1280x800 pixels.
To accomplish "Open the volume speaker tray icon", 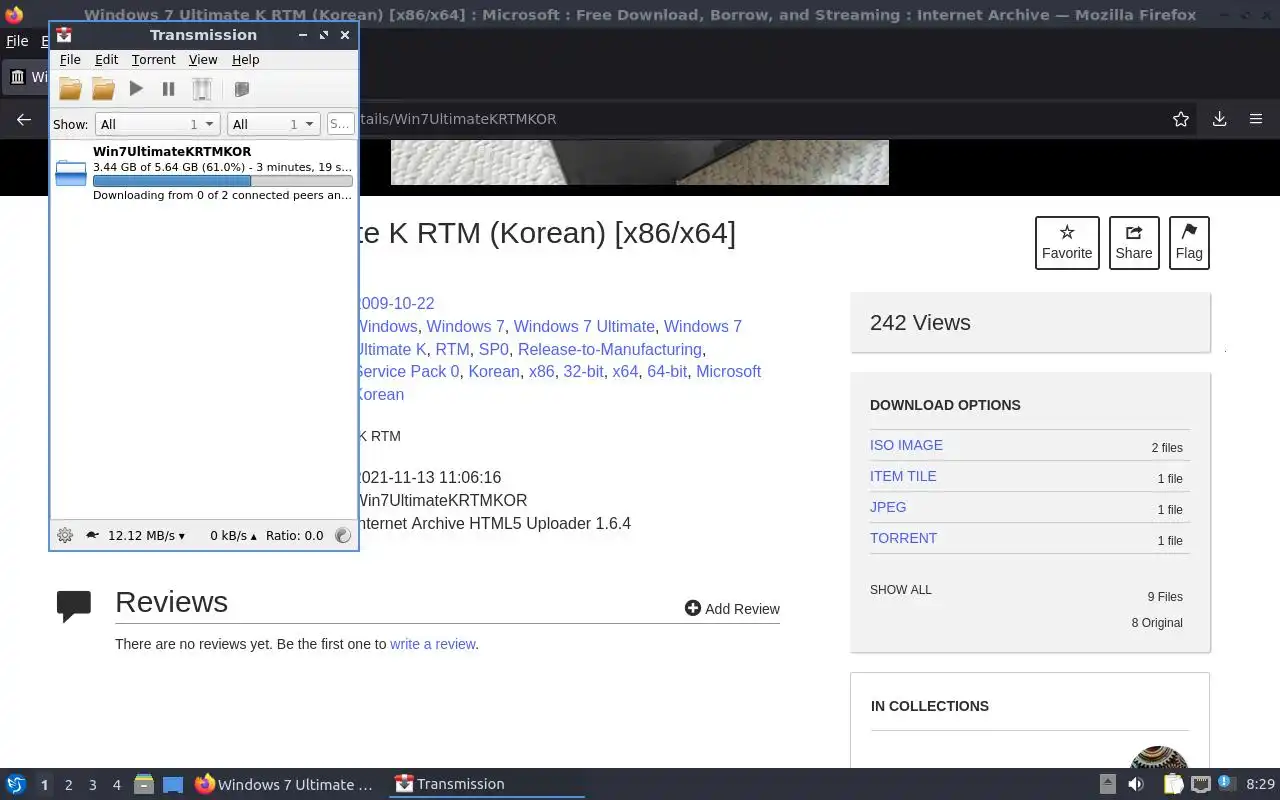I will pos(1136,784).
